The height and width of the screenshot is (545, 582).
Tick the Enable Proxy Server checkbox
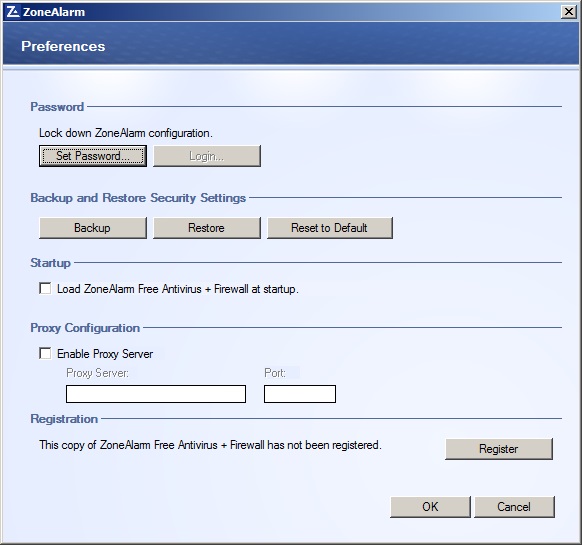(x=45, y=353)
